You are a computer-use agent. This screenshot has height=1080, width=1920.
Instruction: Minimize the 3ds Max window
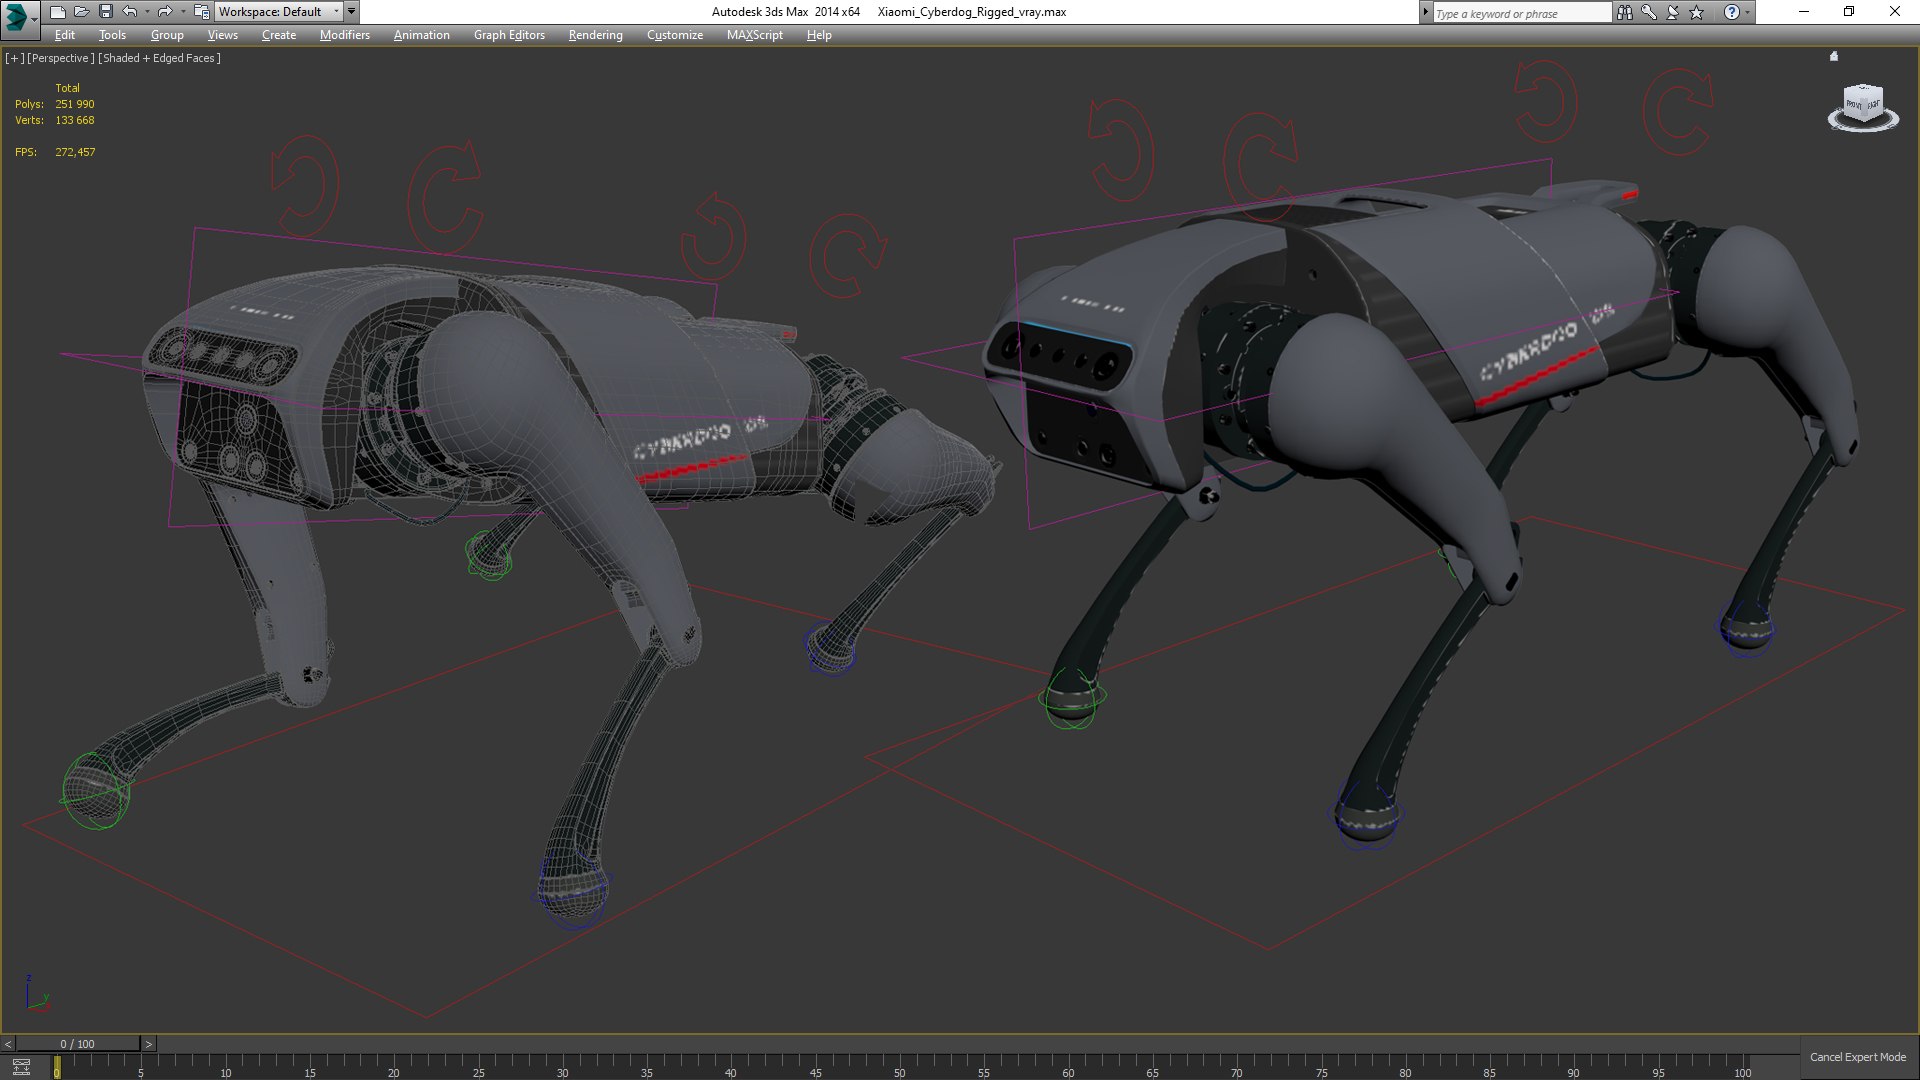click(1803, 12)
